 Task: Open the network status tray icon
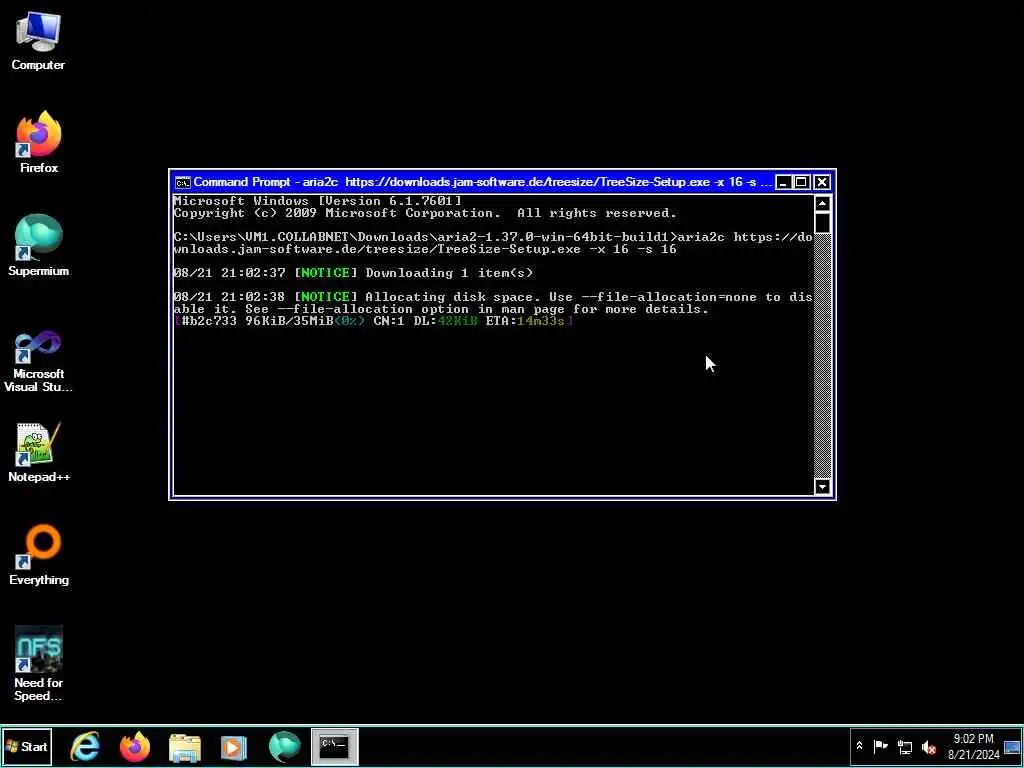pyautogui.click(x=905, y=746)
